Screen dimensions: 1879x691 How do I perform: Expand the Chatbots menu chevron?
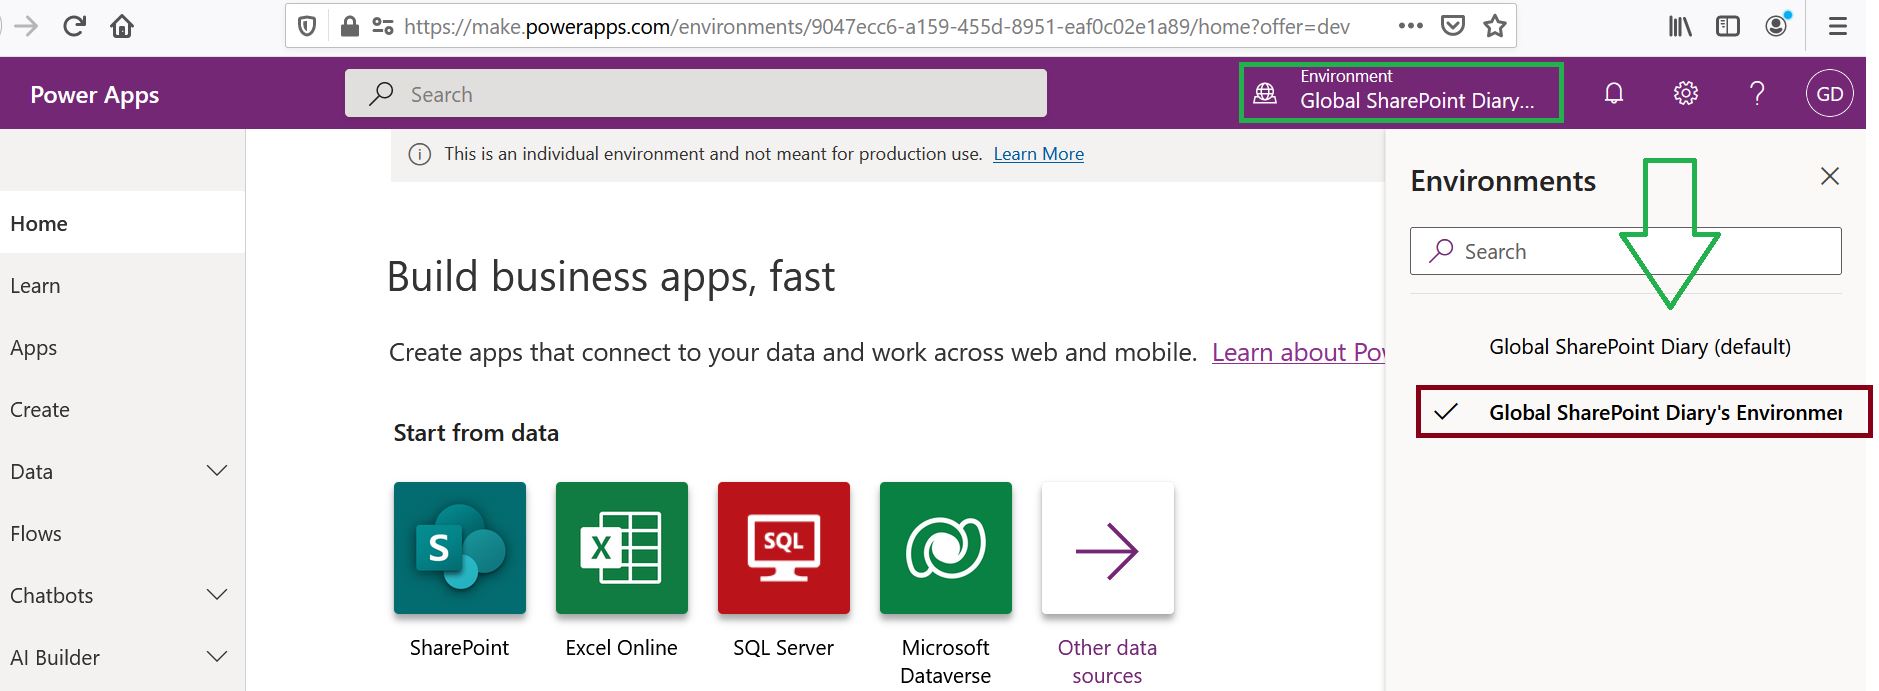pyautogui.click(x=217, y=595)
